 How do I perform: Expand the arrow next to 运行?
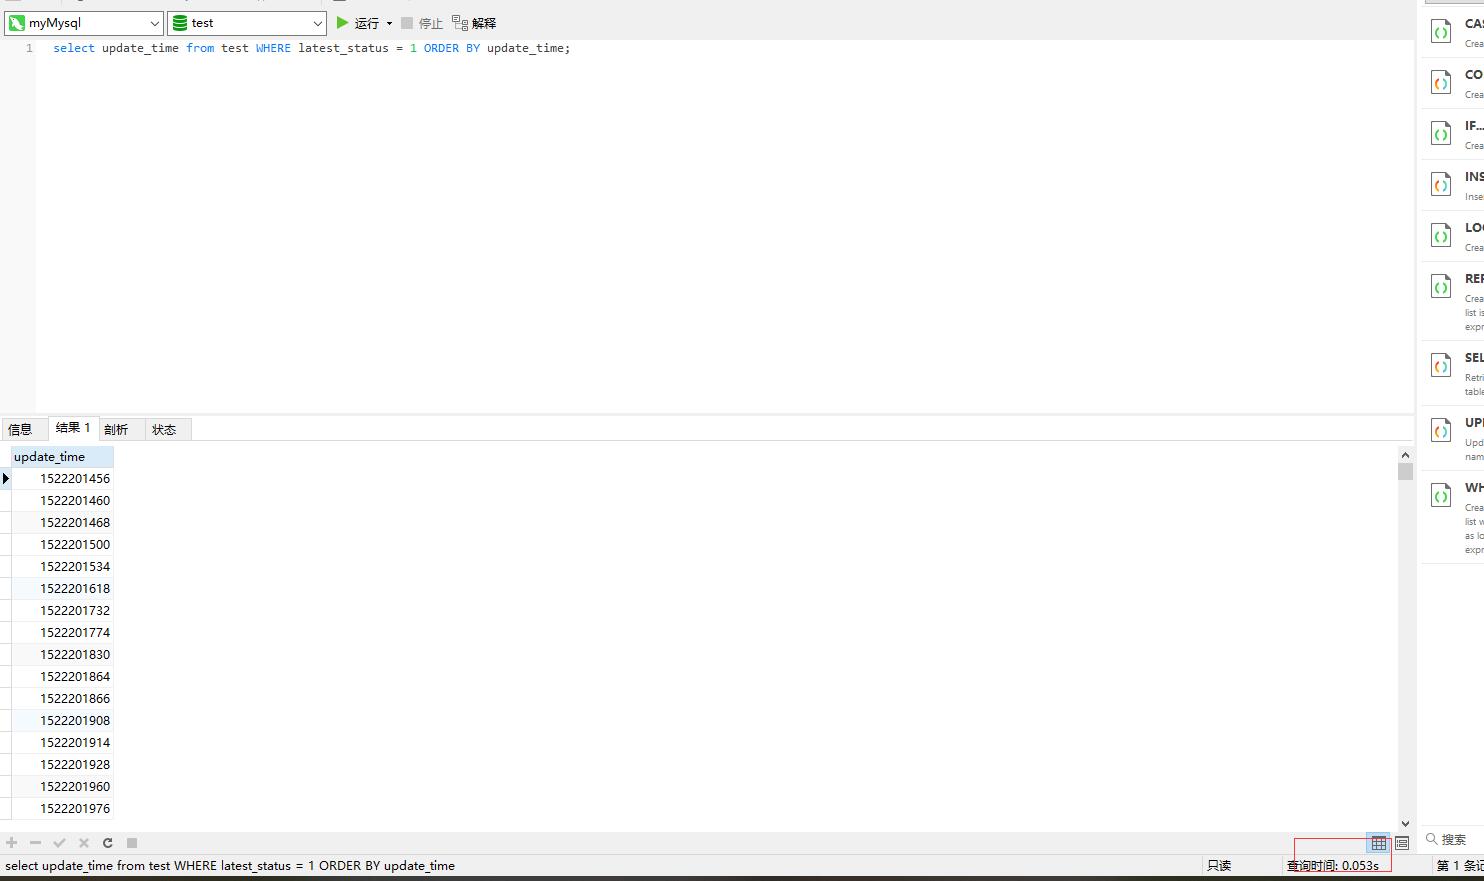click(x=389, y=23)
